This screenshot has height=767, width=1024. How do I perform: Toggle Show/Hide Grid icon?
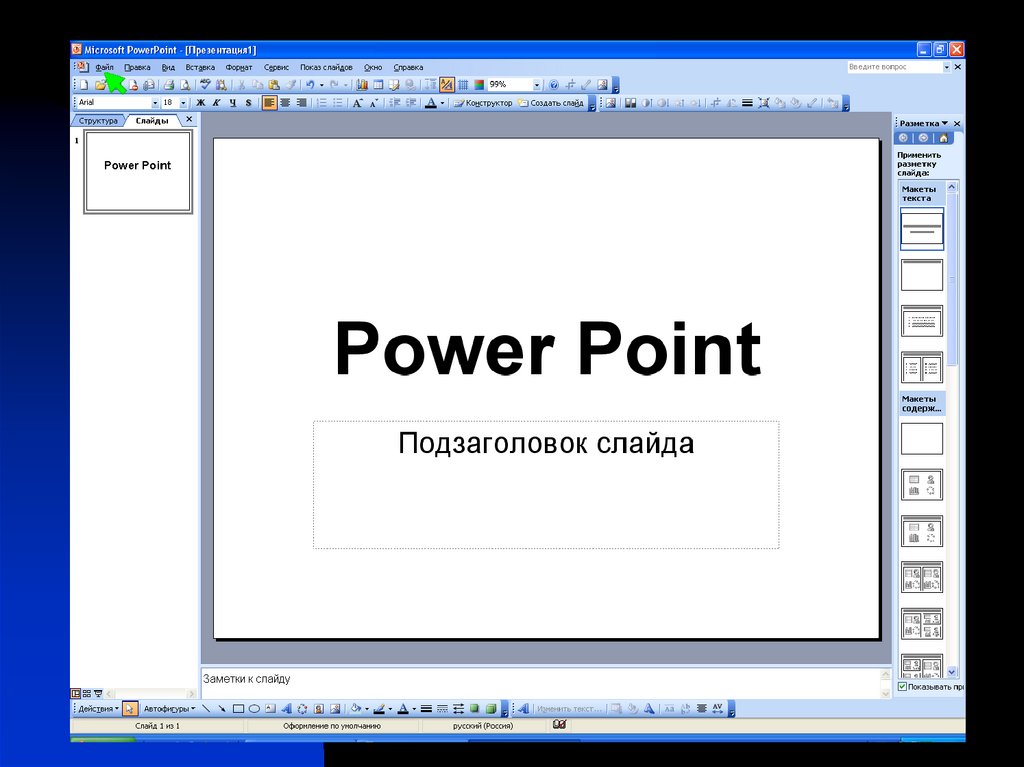463,85
